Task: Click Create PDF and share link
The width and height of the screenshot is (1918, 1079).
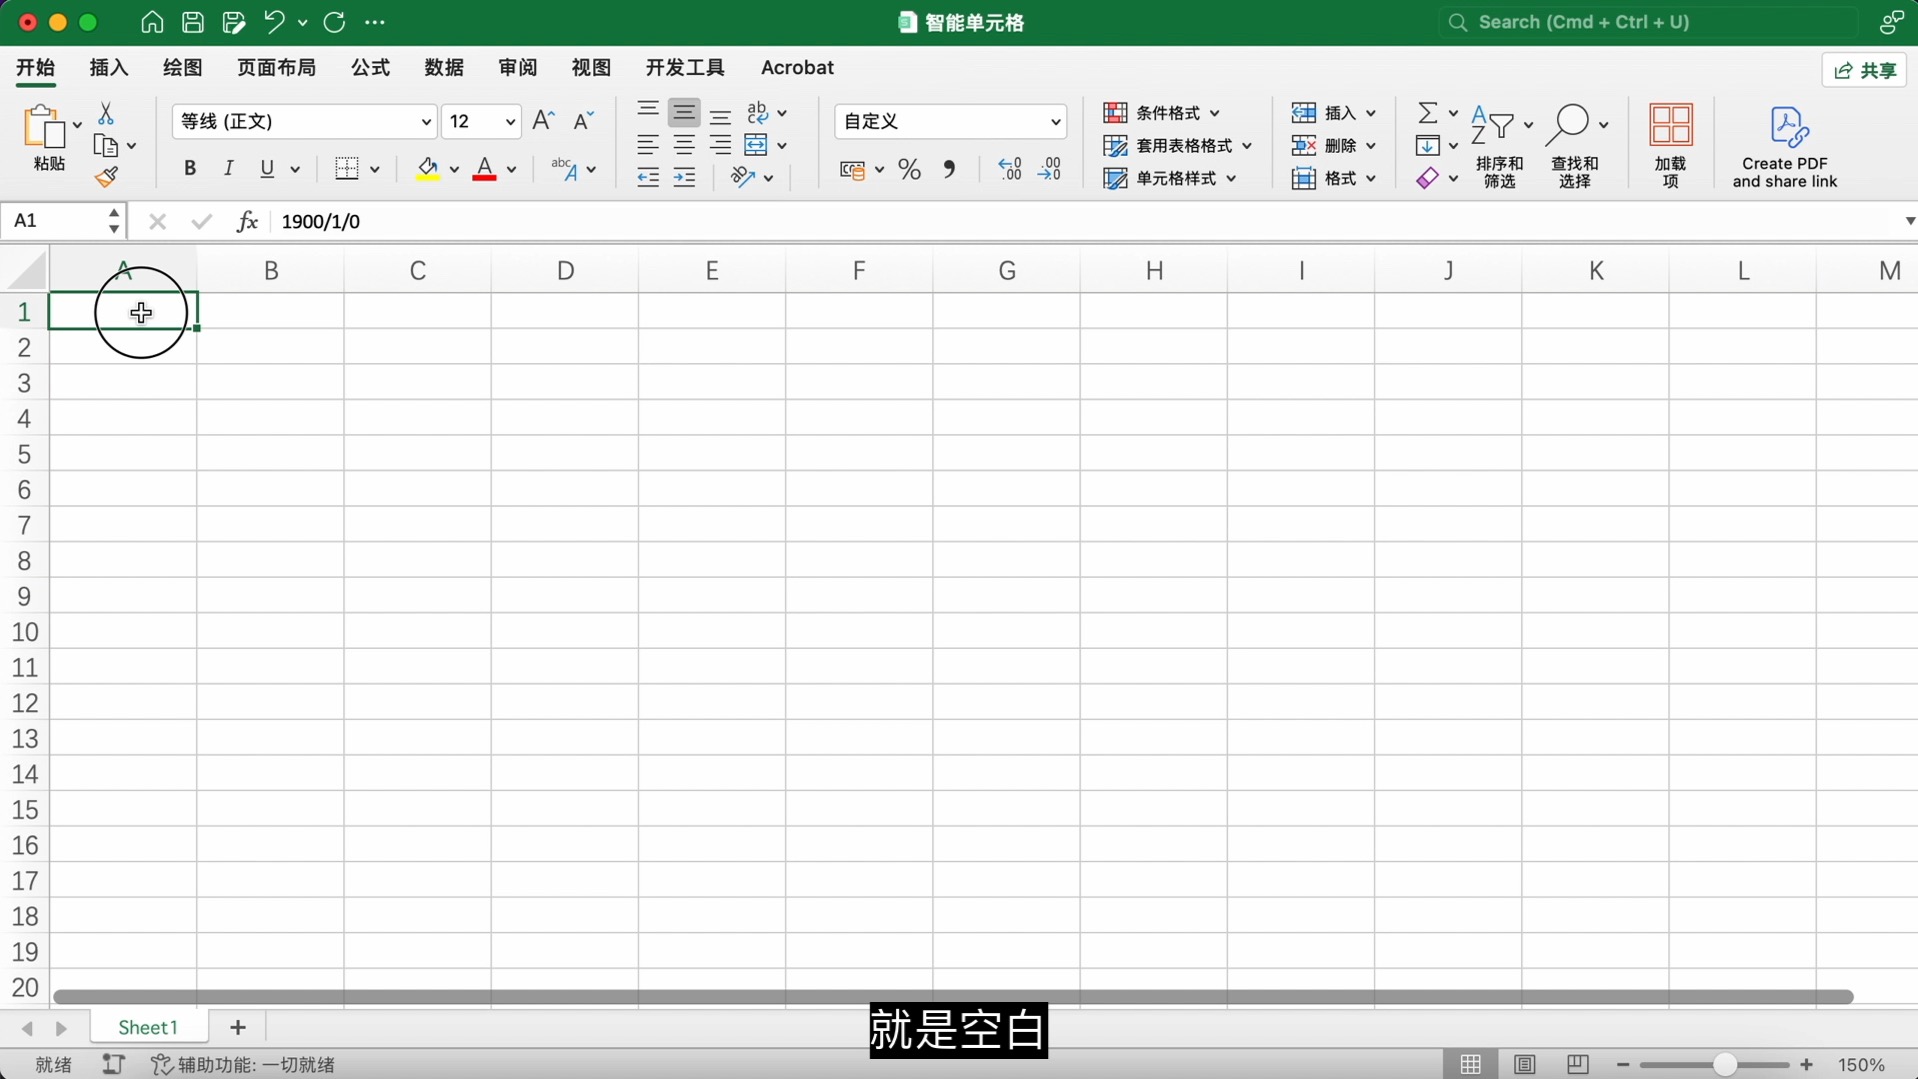Action: (1785, 147)
